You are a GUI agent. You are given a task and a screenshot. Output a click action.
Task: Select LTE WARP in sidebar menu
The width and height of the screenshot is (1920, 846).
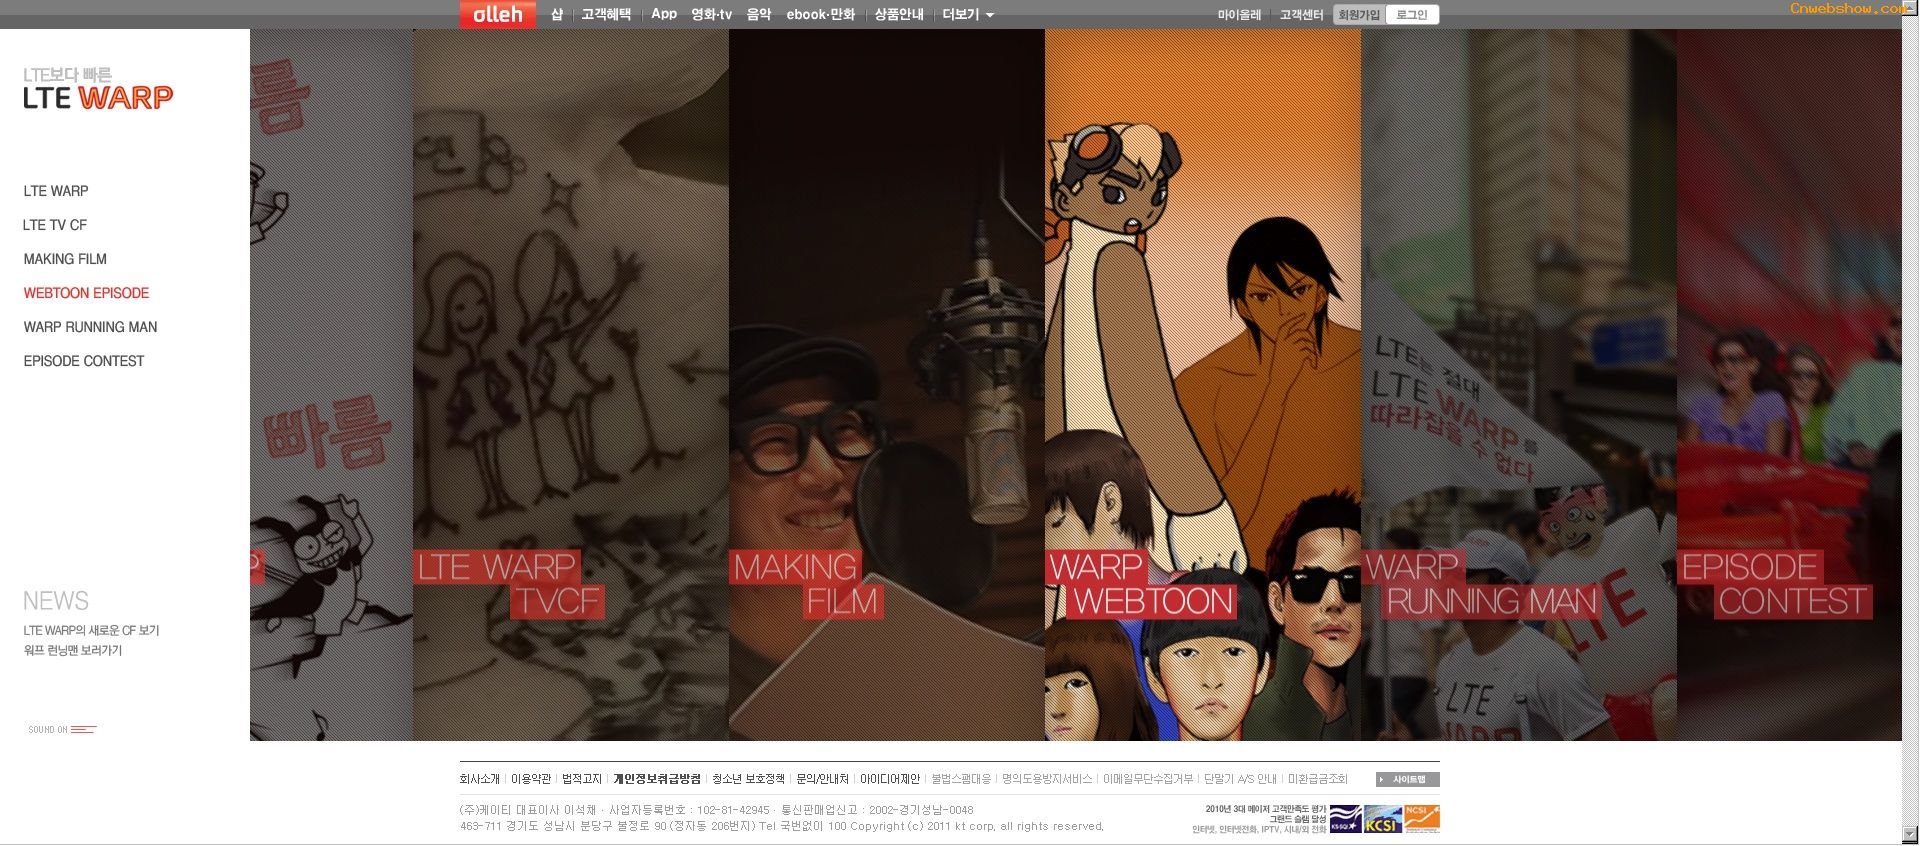pyautogui.click(x=56, y=191)
